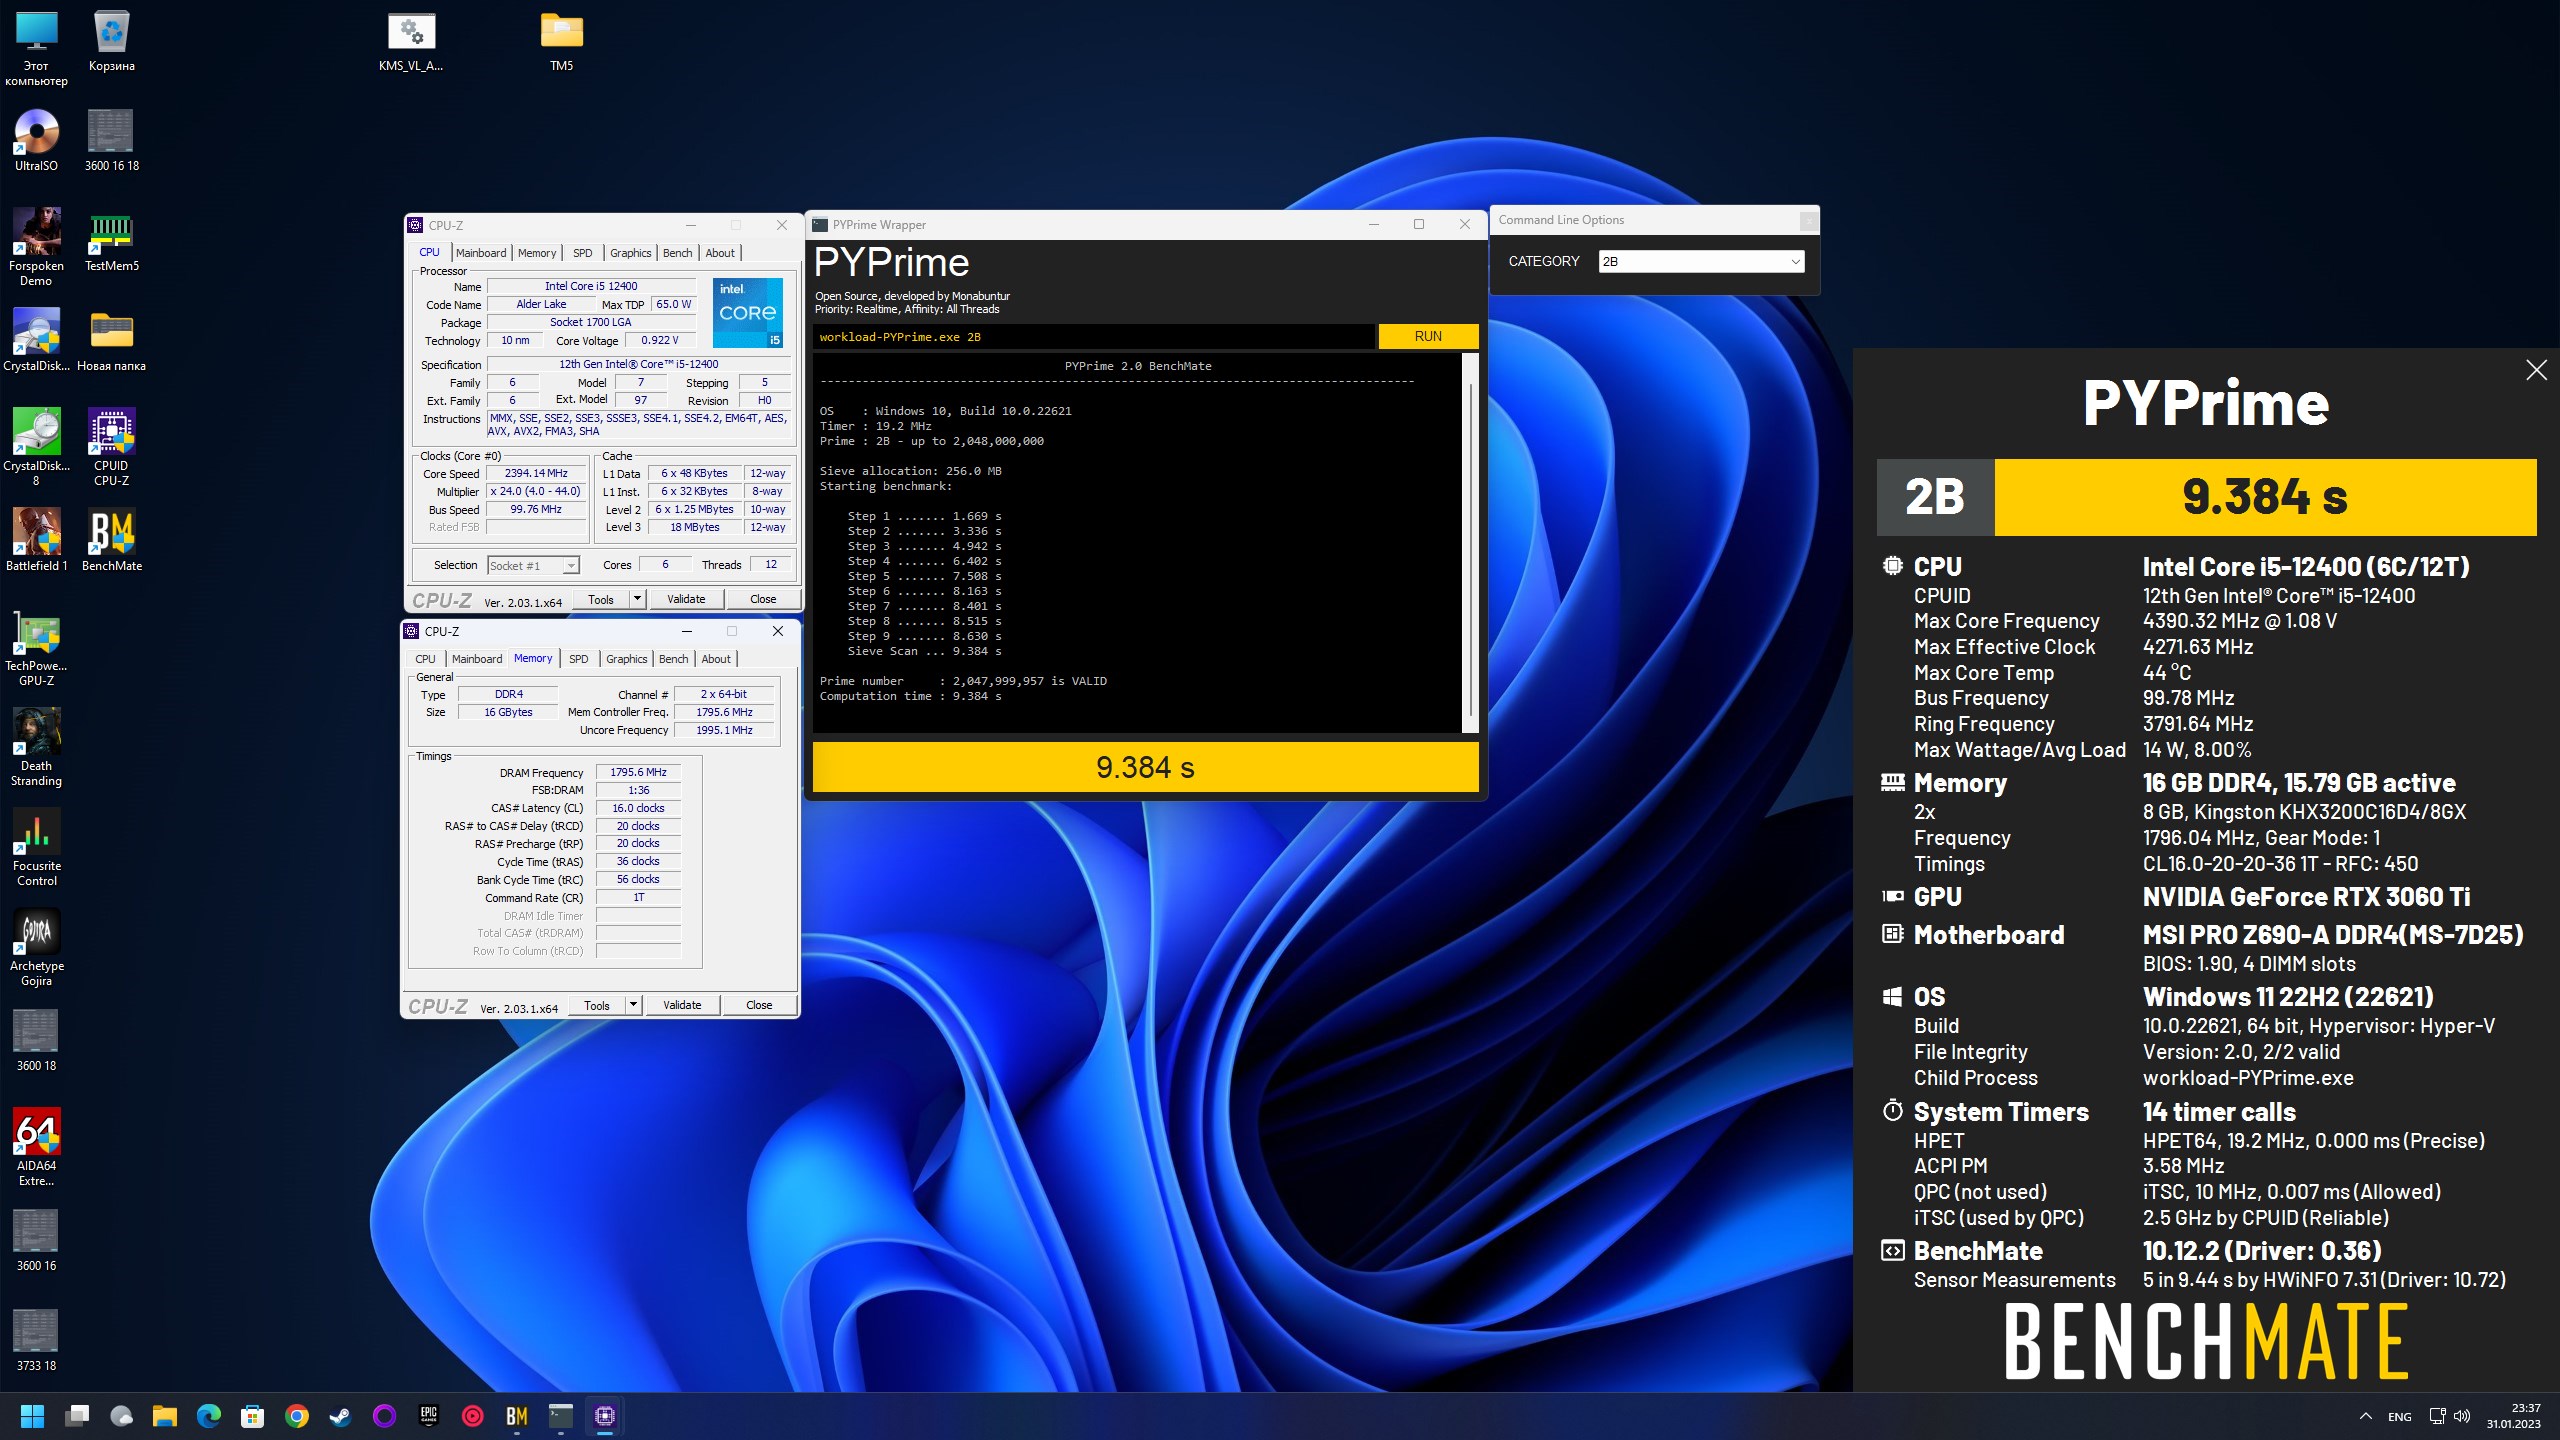Open the 3733 18 screenshot file
The image size is (2560, 1440).
[36, 1340]
